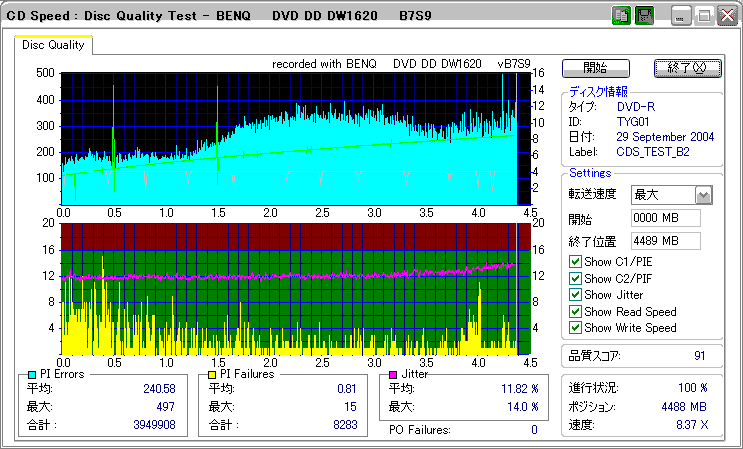
Task: Select the Disc Quality tab
Action: 54,45
